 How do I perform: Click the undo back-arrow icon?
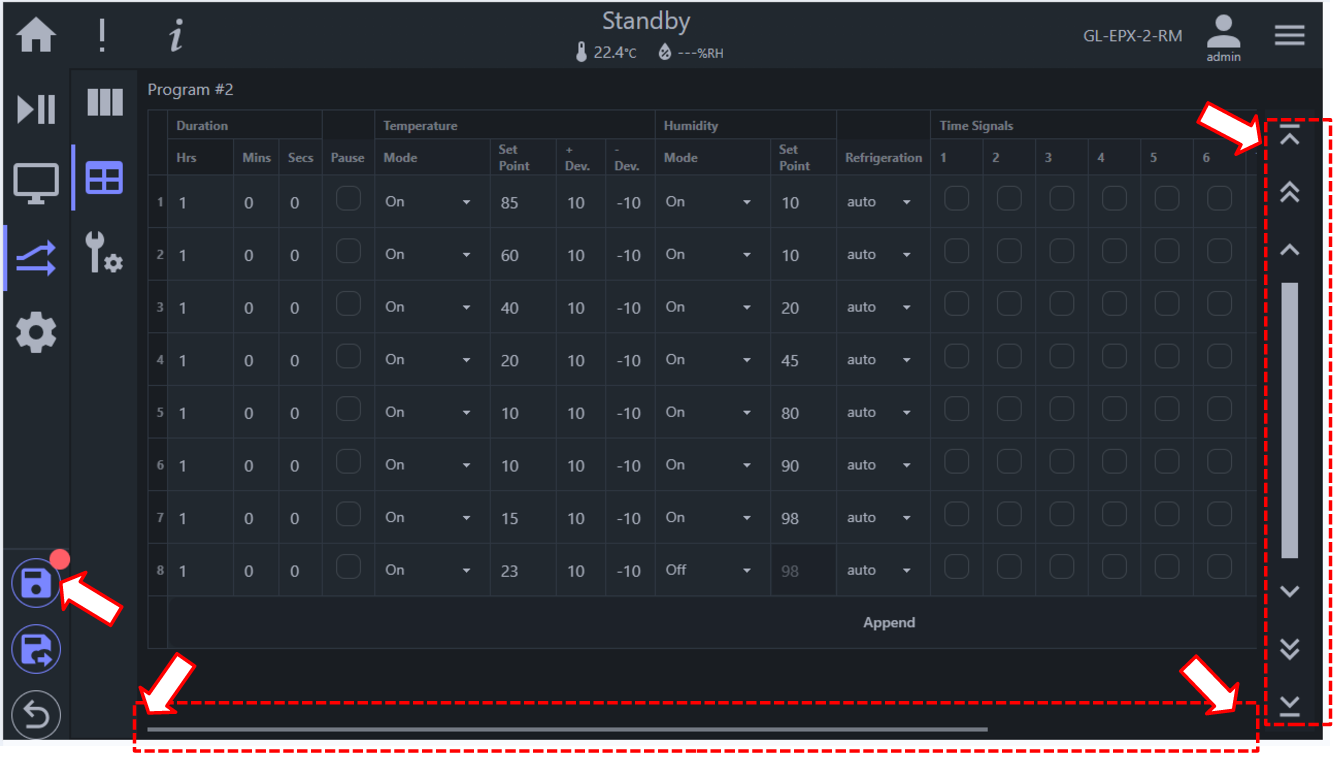(x=36, y=716)
